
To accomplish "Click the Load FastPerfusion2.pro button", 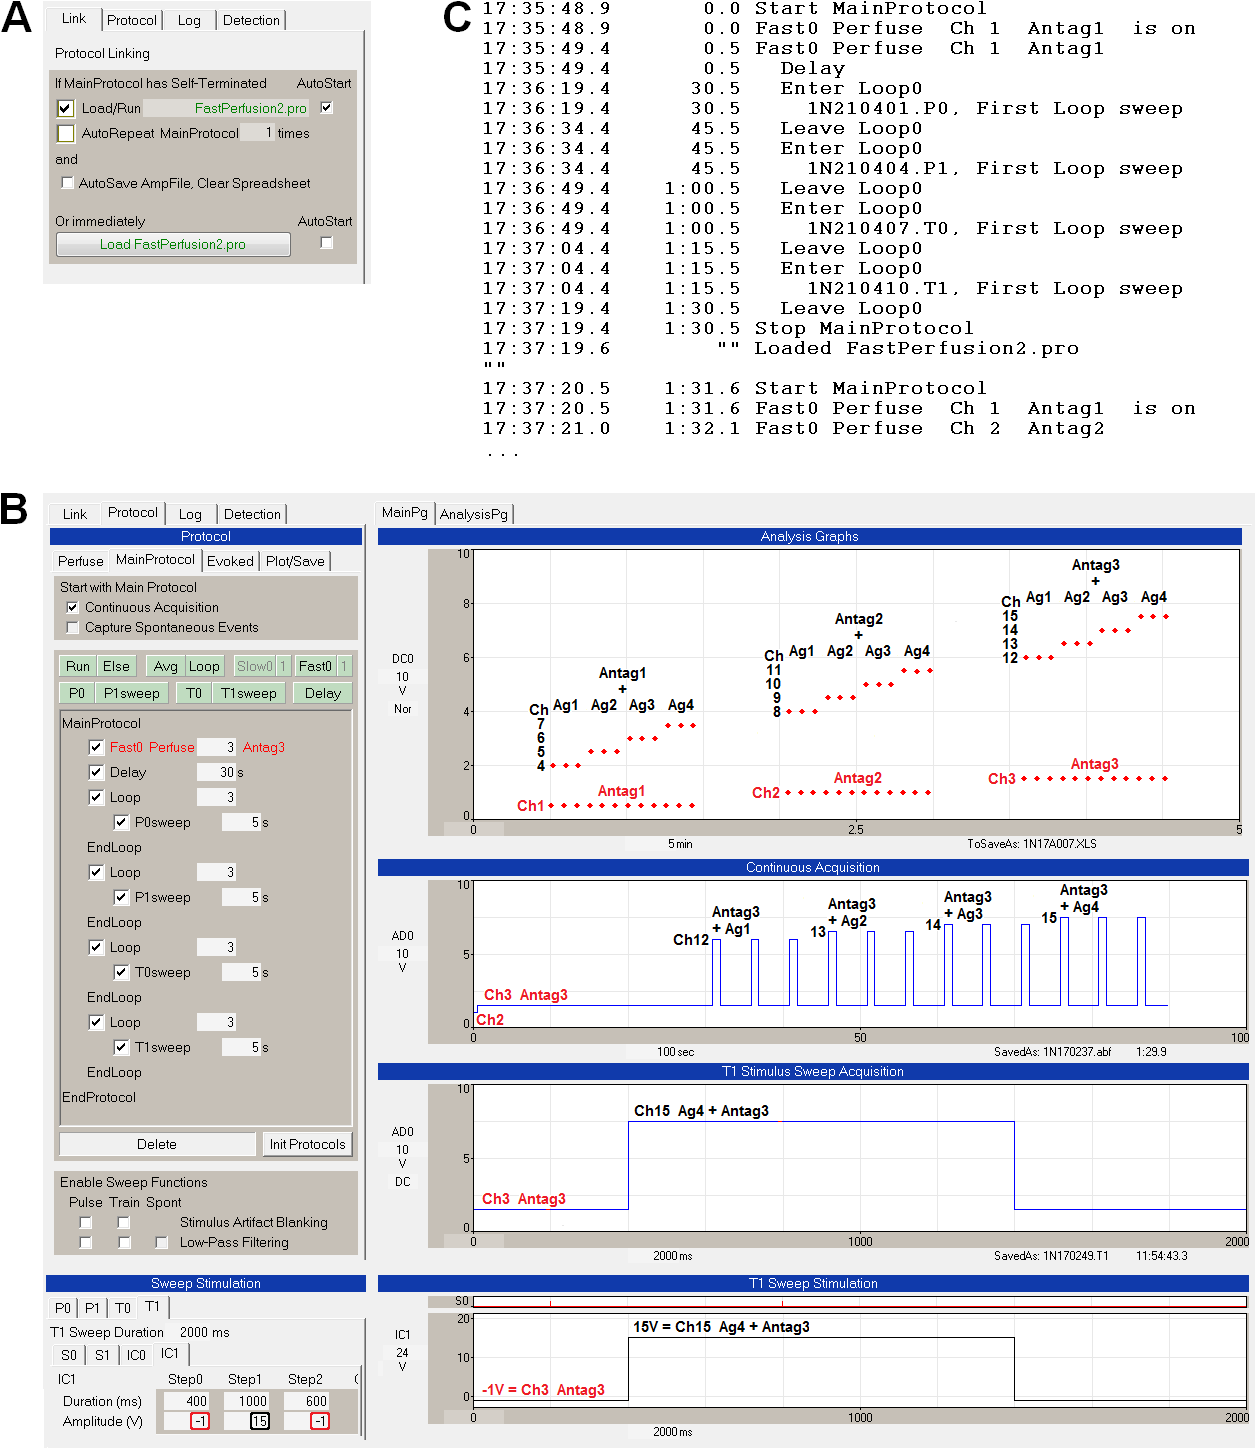I will point(173,244).
